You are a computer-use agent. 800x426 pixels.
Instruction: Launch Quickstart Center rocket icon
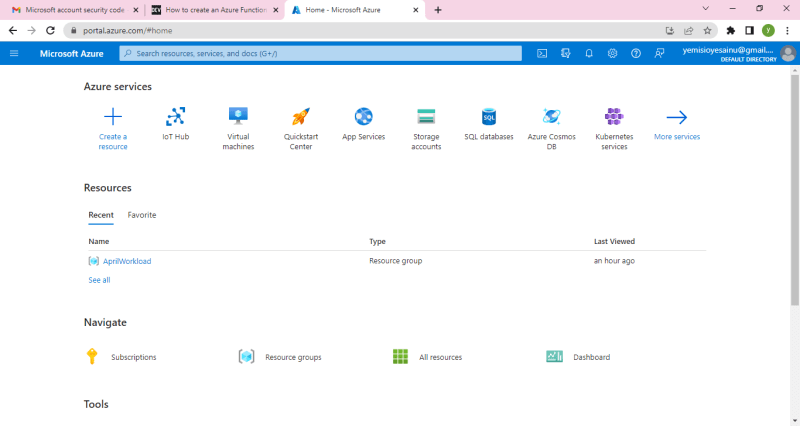click(x=301, y=116)
